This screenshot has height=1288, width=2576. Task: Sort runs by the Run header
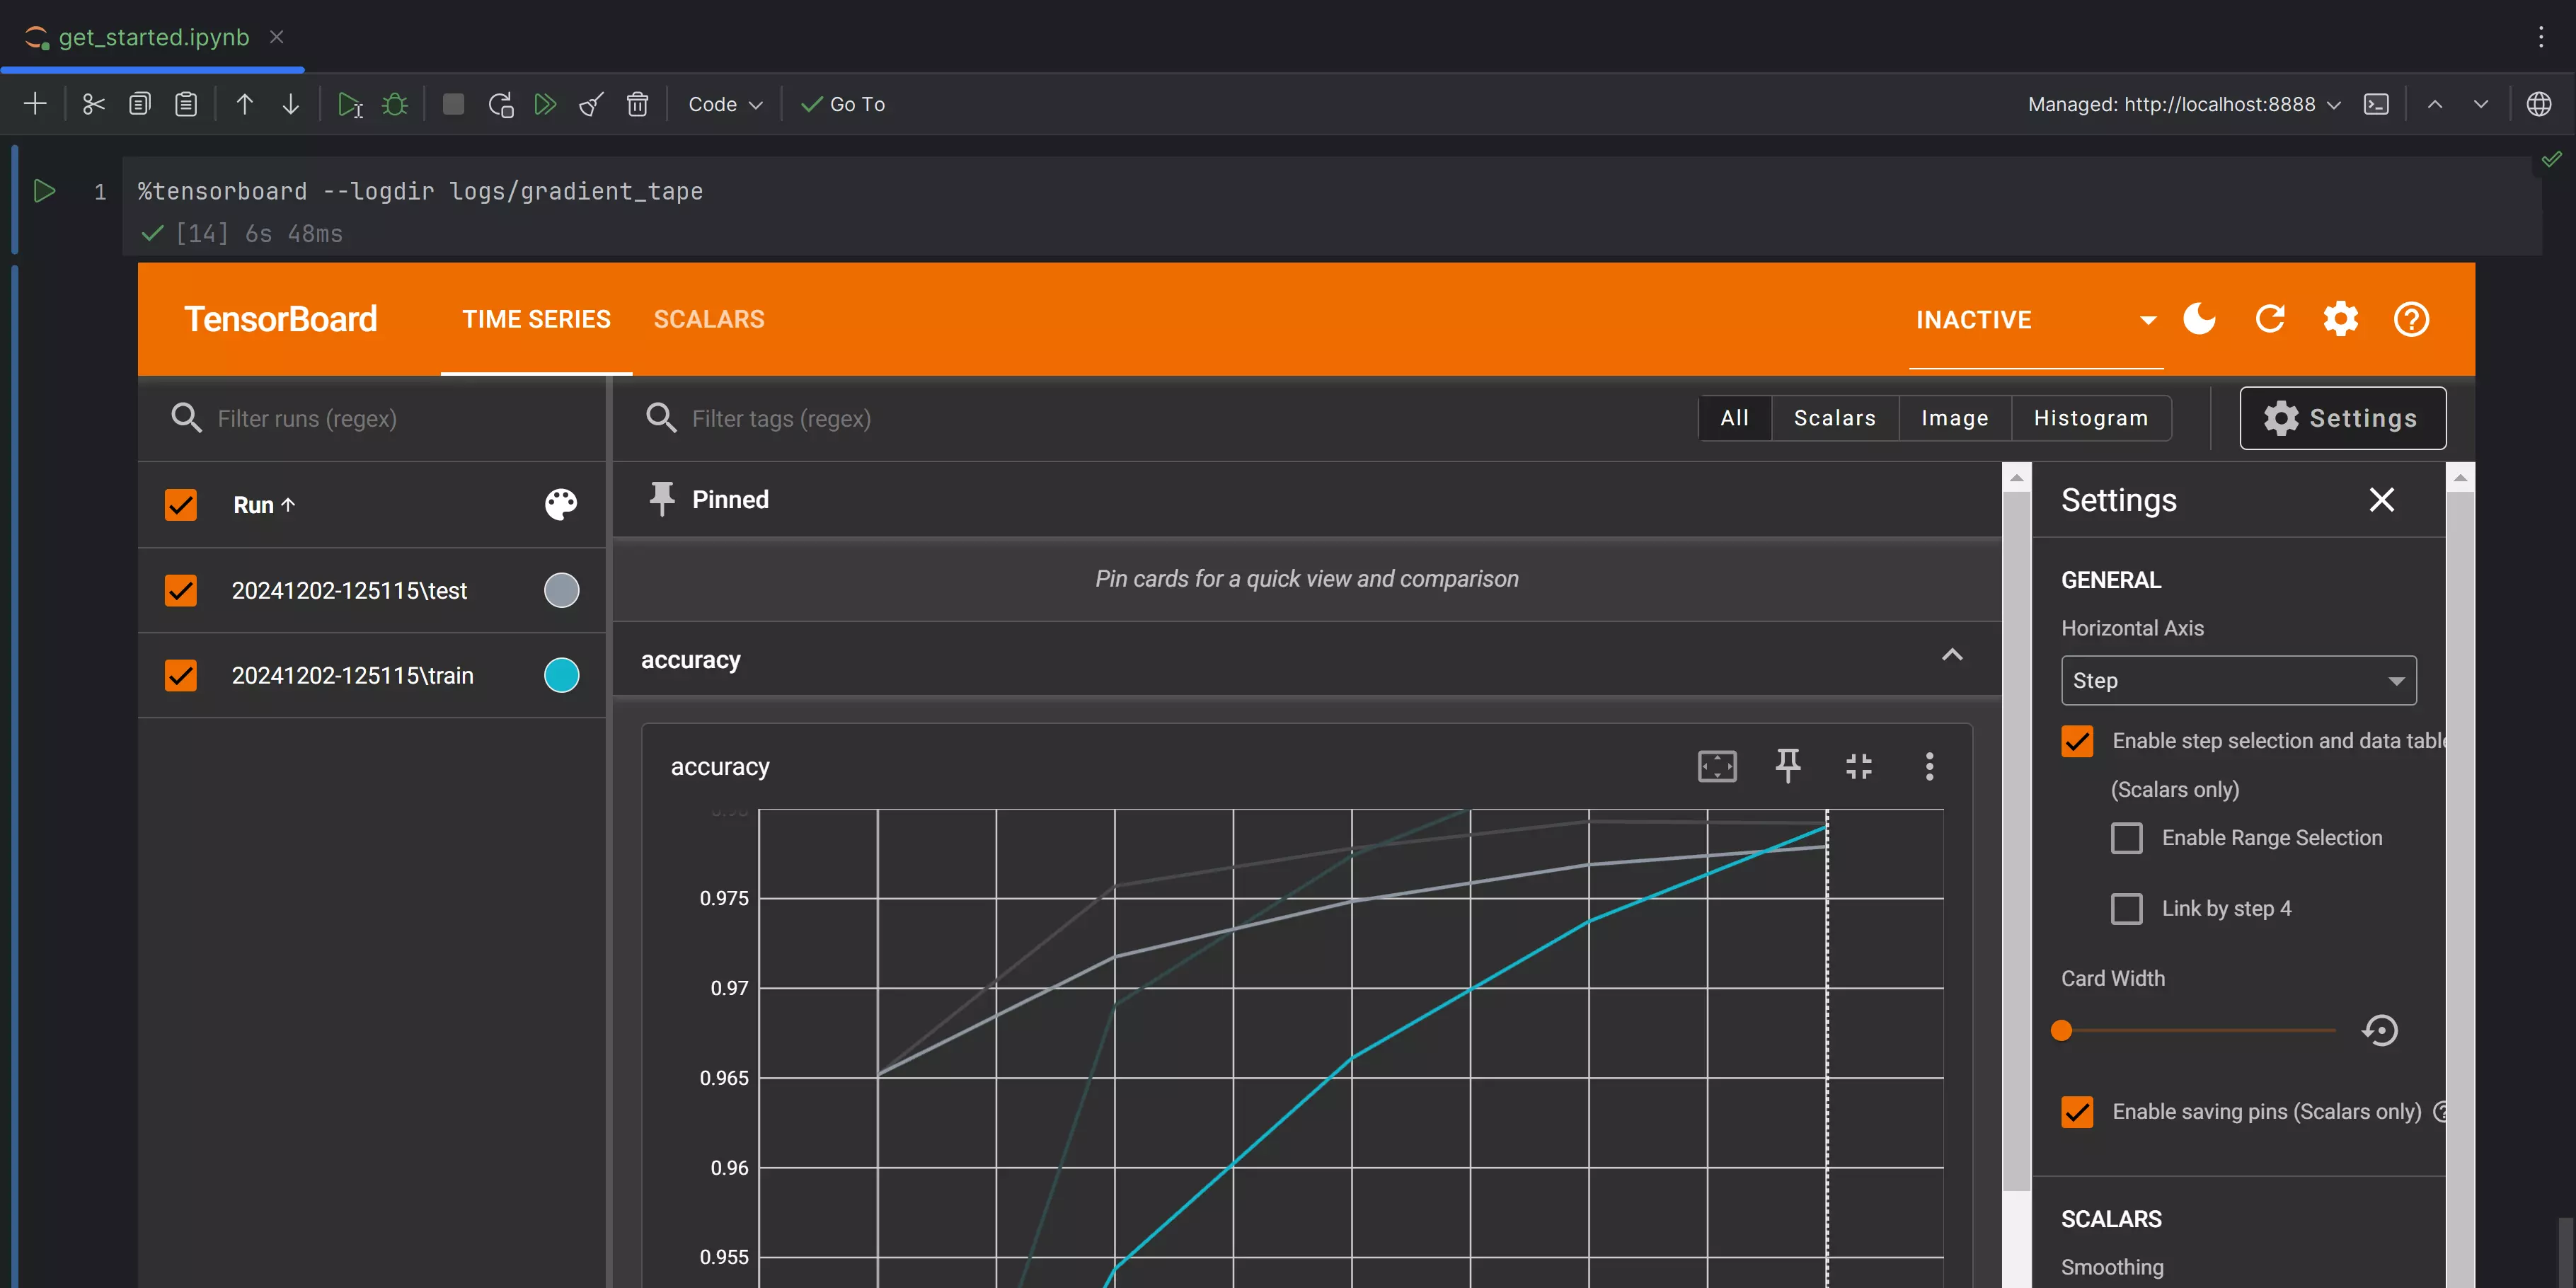(x=264, y=505)
